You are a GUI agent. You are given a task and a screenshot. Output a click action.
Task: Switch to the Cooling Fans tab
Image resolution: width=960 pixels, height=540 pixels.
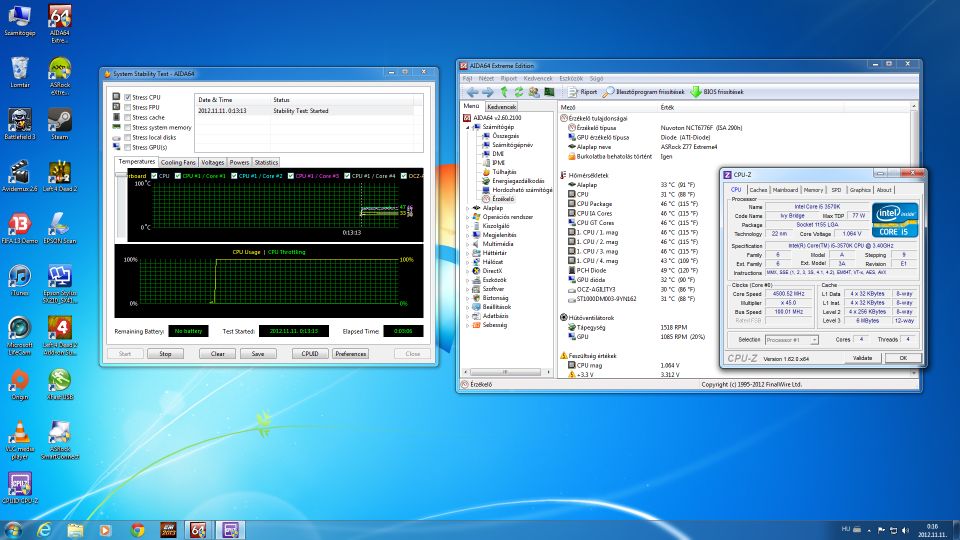click(178, 162)
